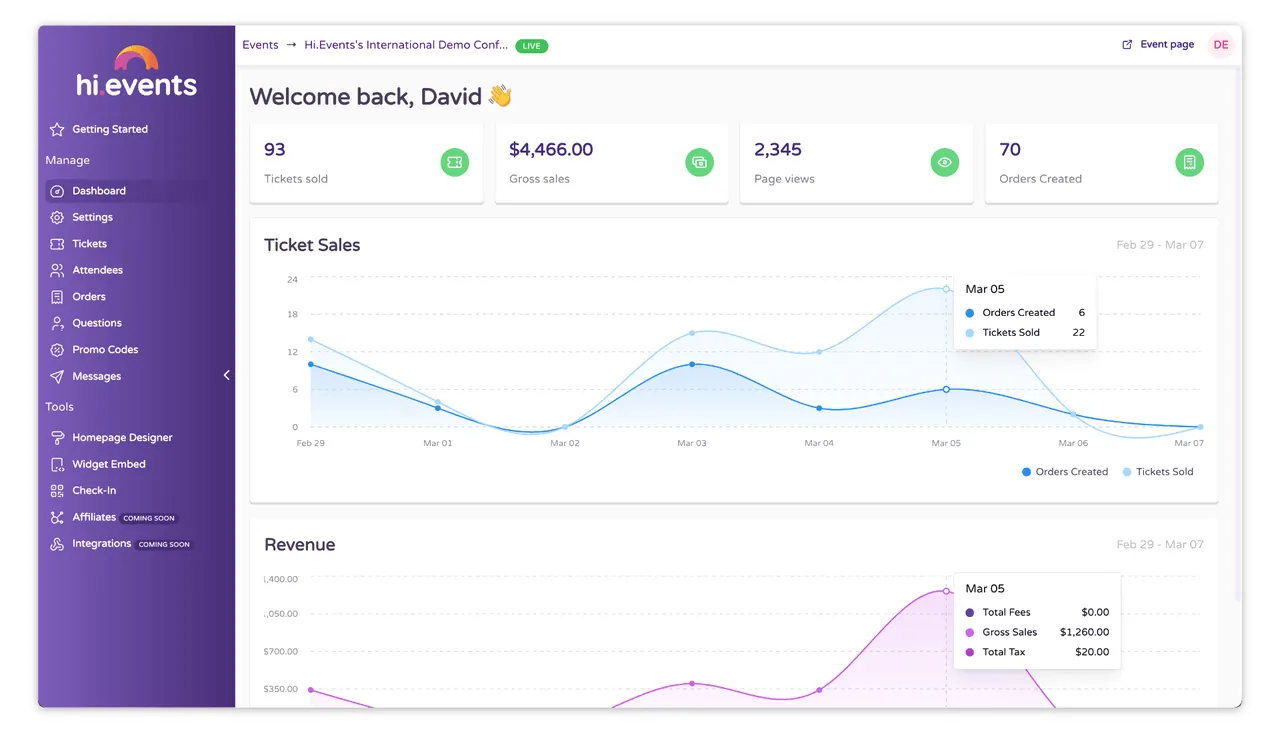This screenshot has height=733, width=1280.
Task: Click the green ticket icon on Tickets sold card
Action: (x=455, y=162)
